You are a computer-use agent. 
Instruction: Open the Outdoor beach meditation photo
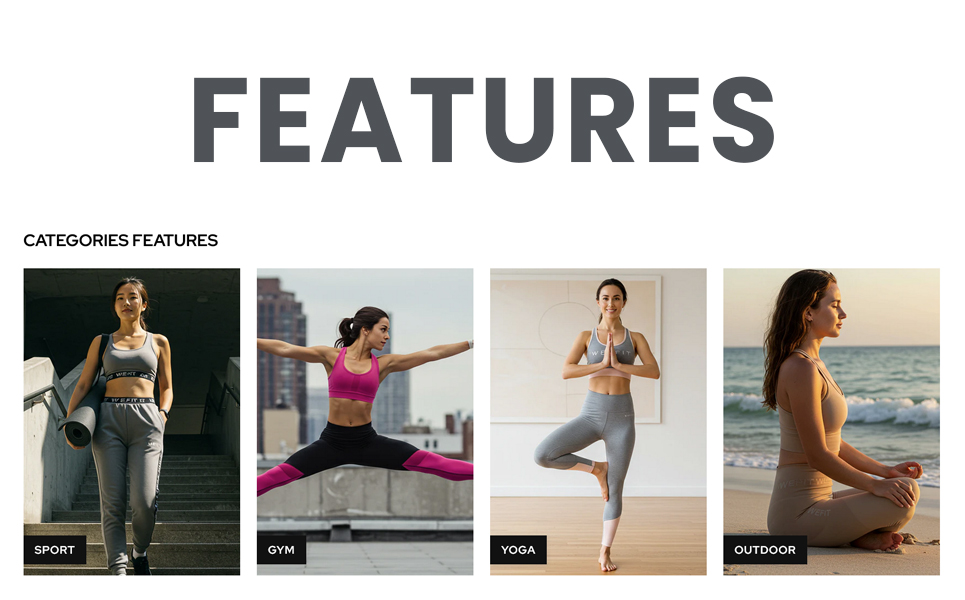[x=831, y=422]
